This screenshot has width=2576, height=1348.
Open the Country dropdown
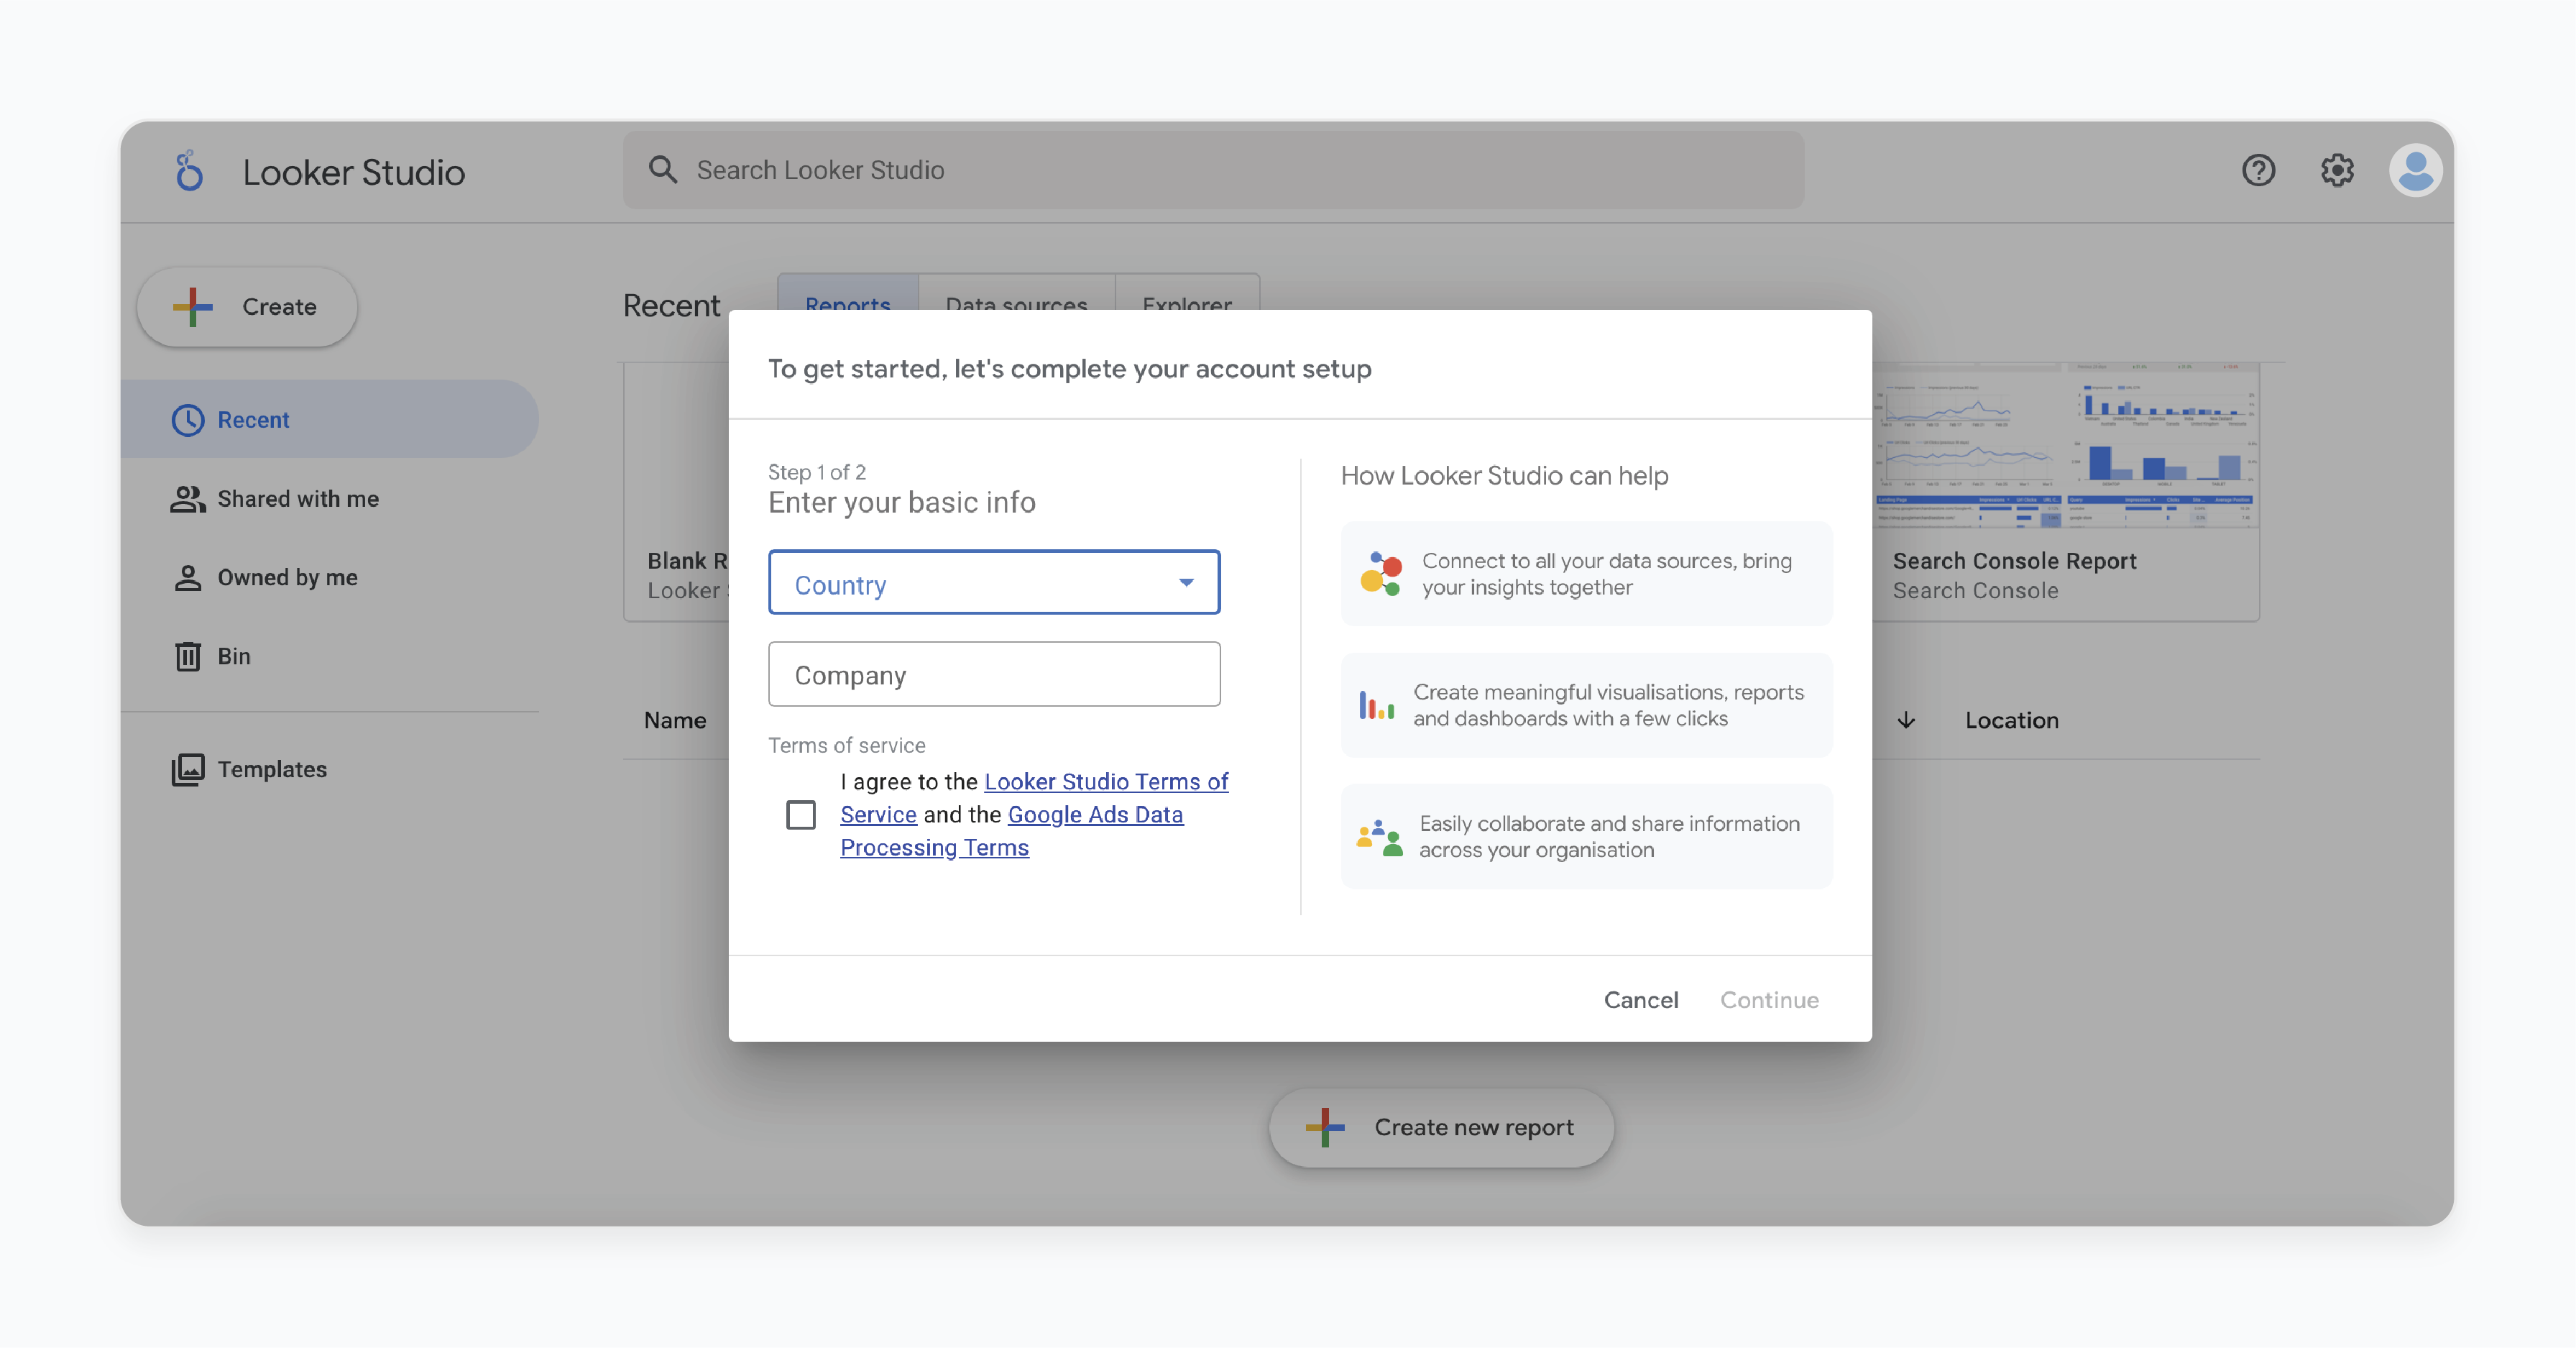pyautogui.click(x=994, y=583)
